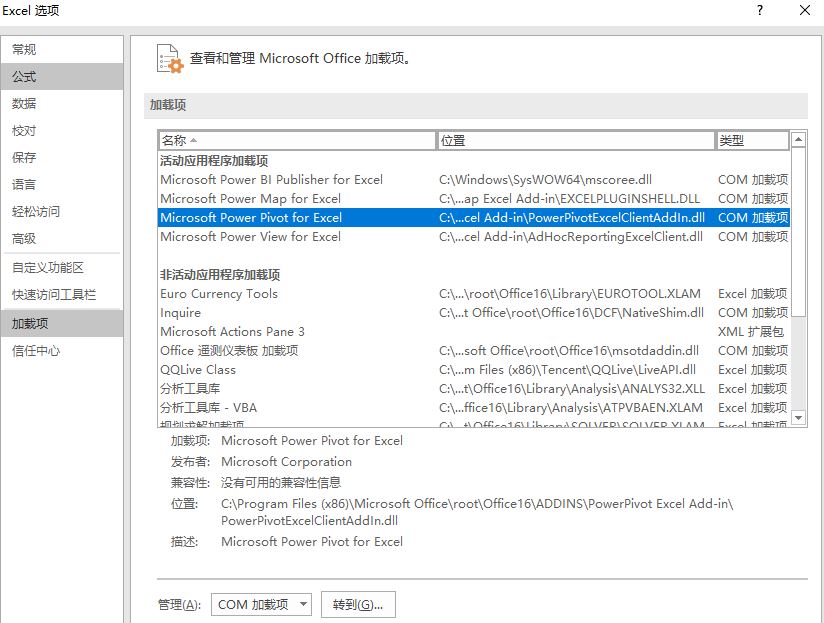Select 快速访问工具栏 in the sidebar
The width and height of the screenshot is (824, 623).
pyautogui.click(x=62, y=295)
